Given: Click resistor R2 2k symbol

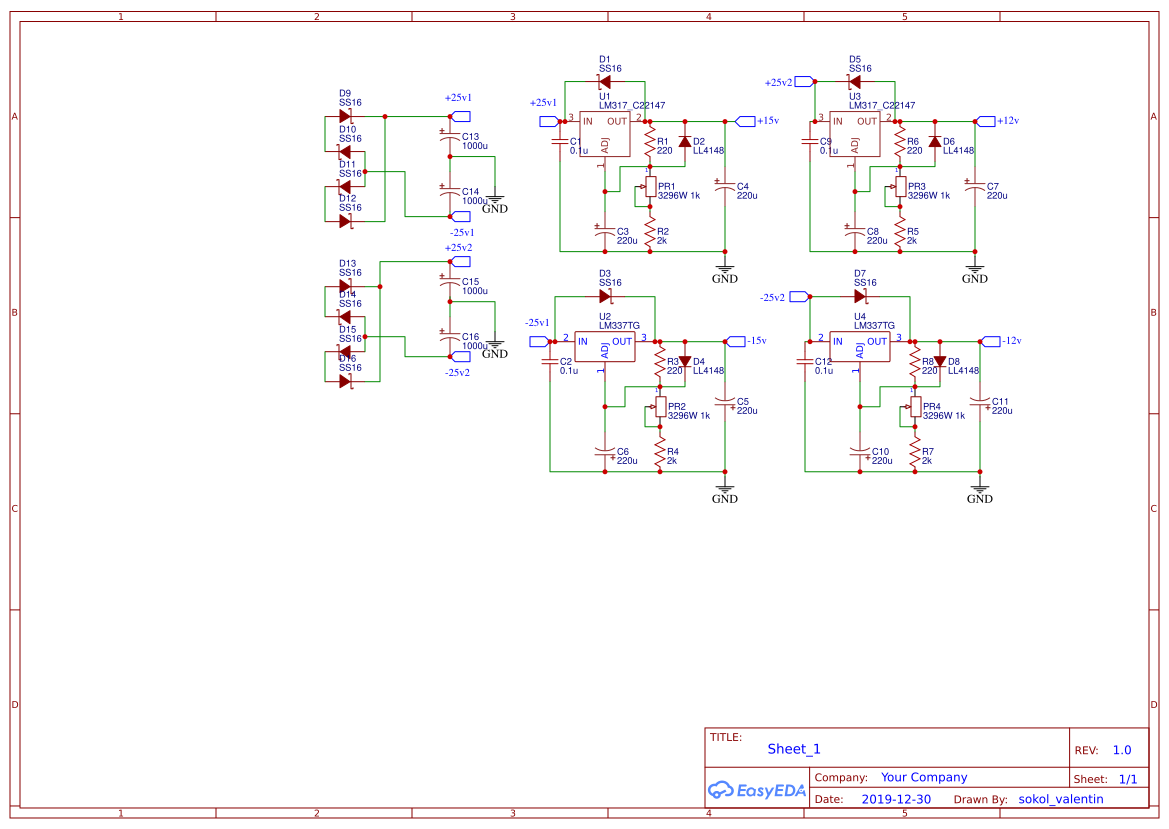Looking at the screenshot, I should 650,236.
